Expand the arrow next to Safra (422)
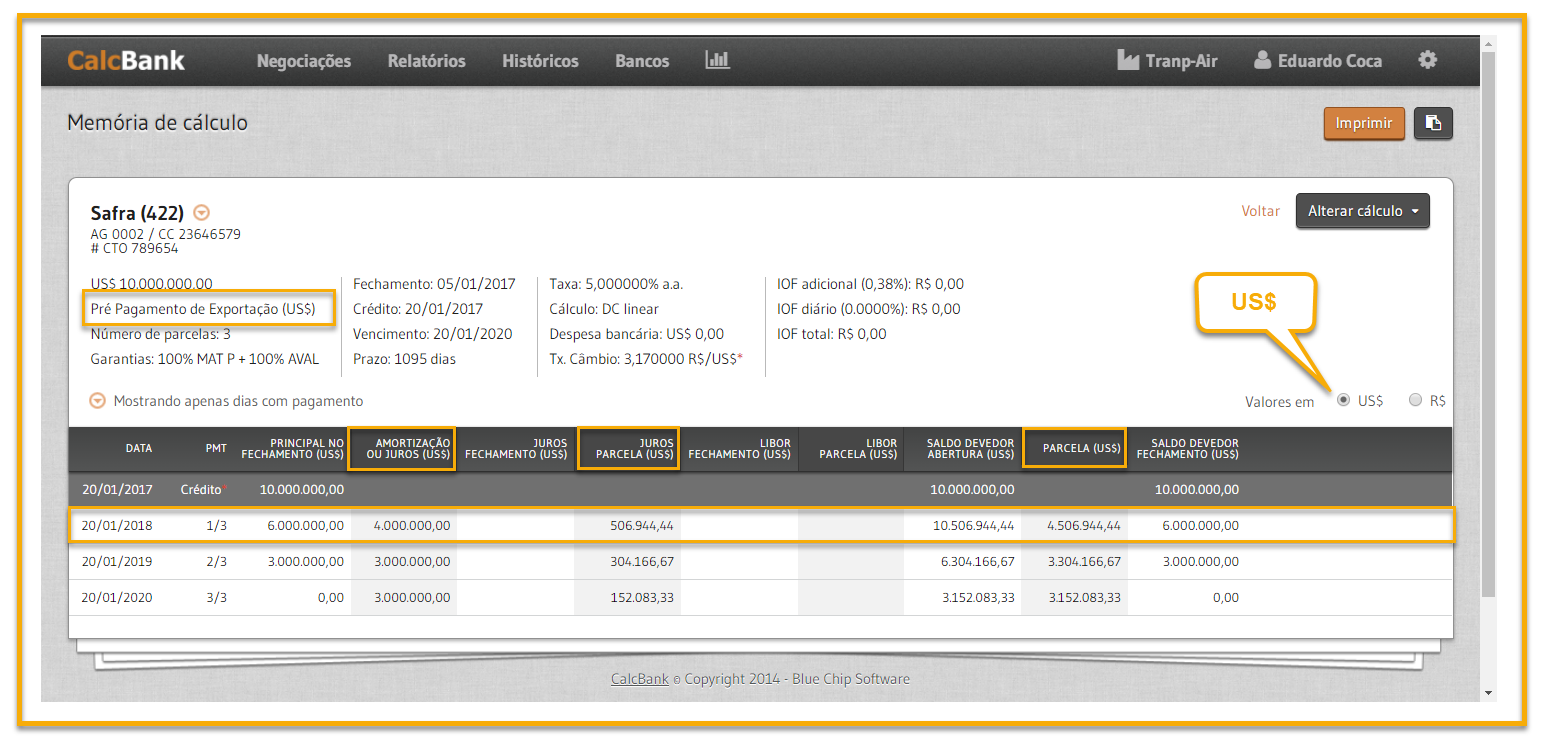 (x=202, y=213)
